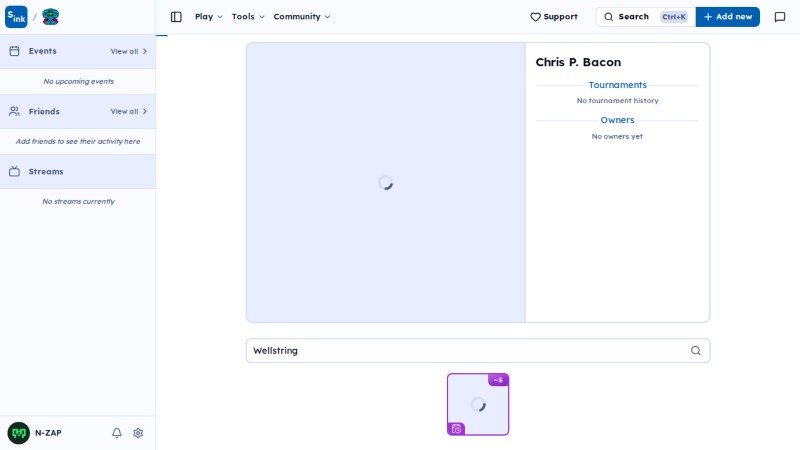This screenshot has width=800, height=450.
Task: Open the Friends section heading
Action: [44, 111]
